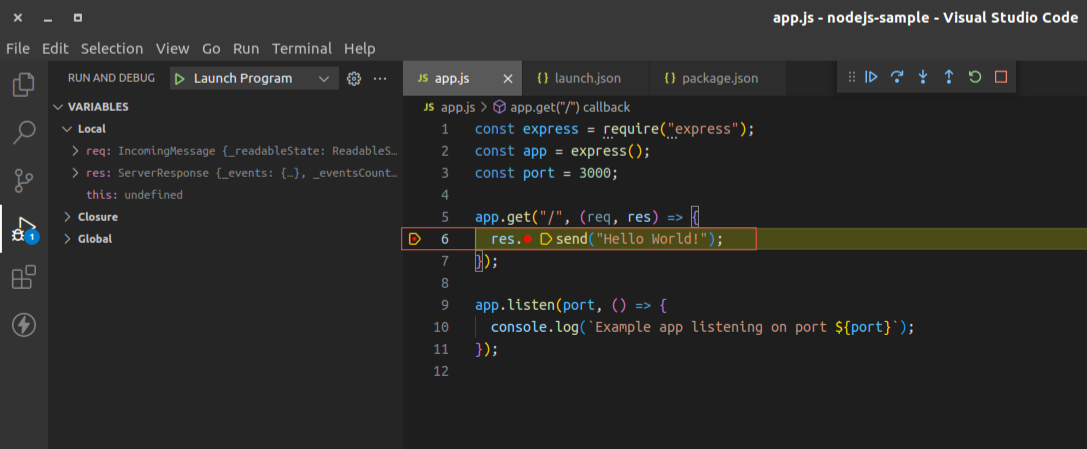Open launch.json via the gear icon
Image resolution: width=1087 pixels, height=449 pixels.
(354, 78)
